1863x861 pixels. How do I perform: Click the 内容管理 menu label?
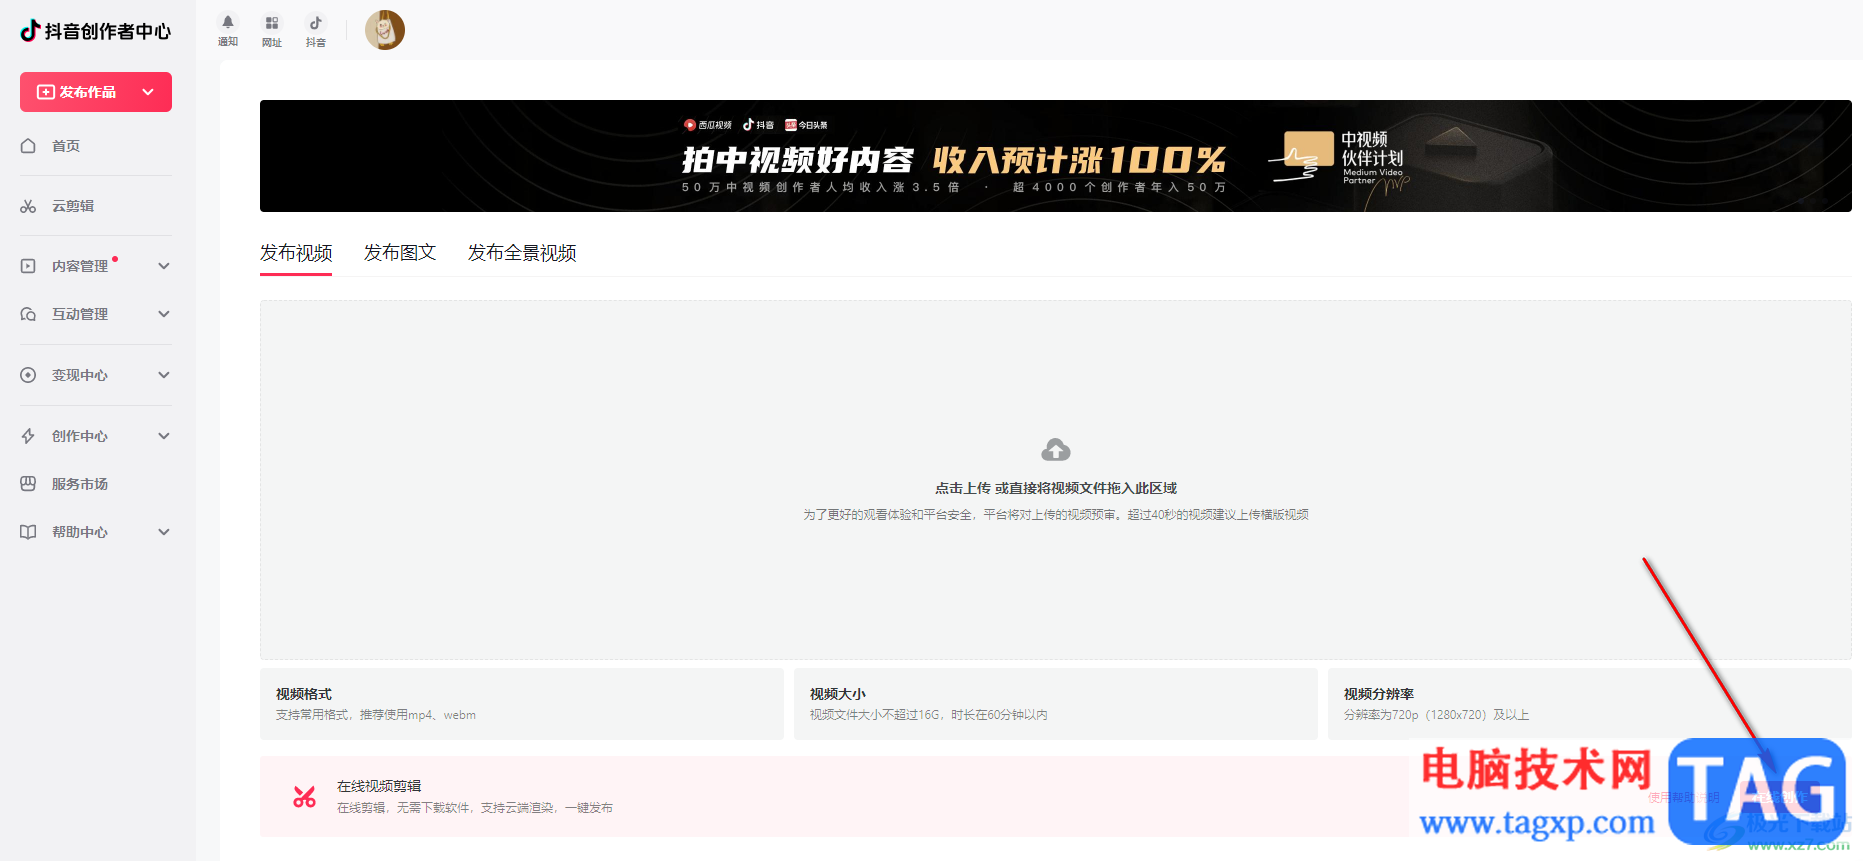click(x=80, y=266)
